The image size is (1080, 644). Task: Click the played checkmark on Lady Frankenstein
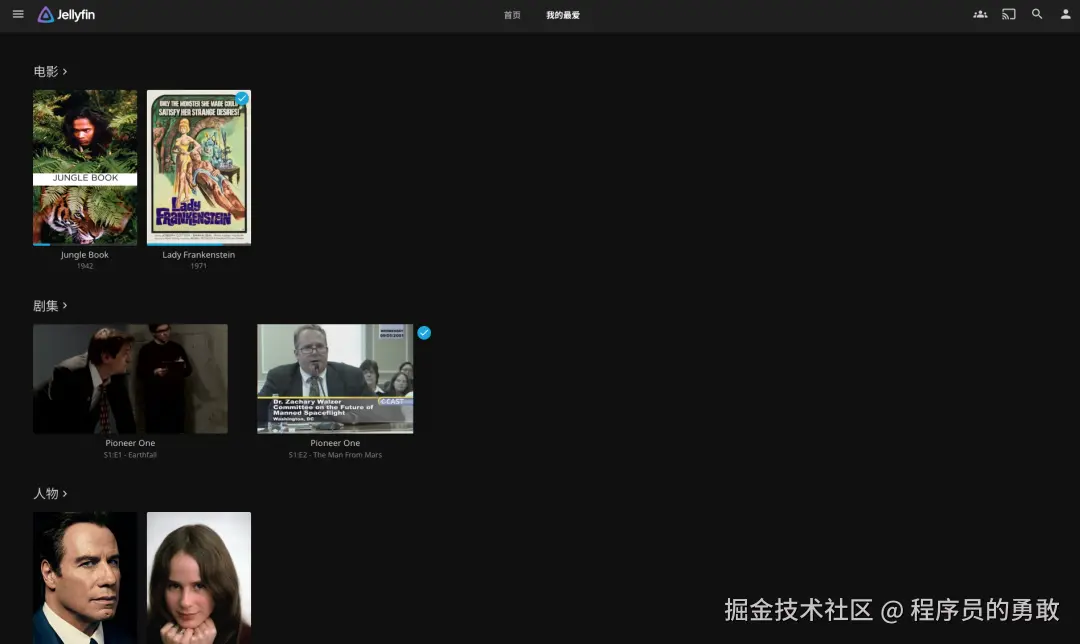(240, 99)
